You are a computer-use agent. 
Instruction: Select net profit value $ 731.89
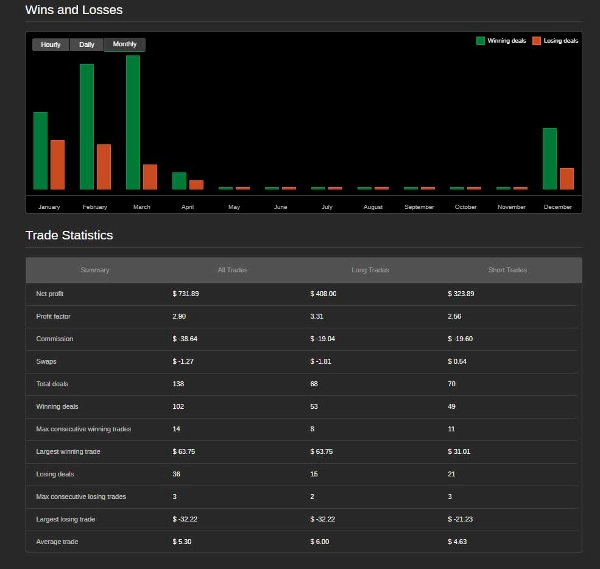tap(186, 293)
